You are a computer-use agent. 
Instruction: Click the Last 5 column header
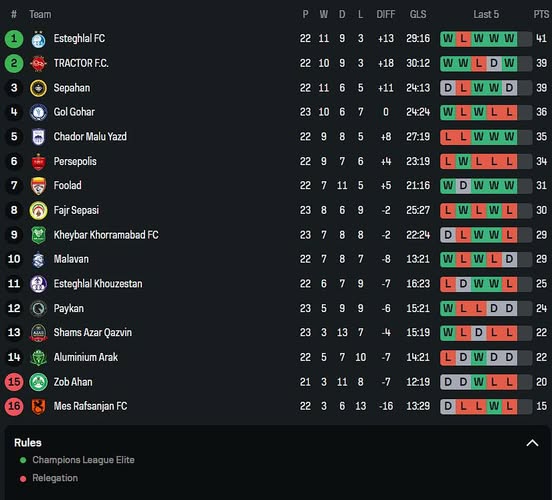486,14
